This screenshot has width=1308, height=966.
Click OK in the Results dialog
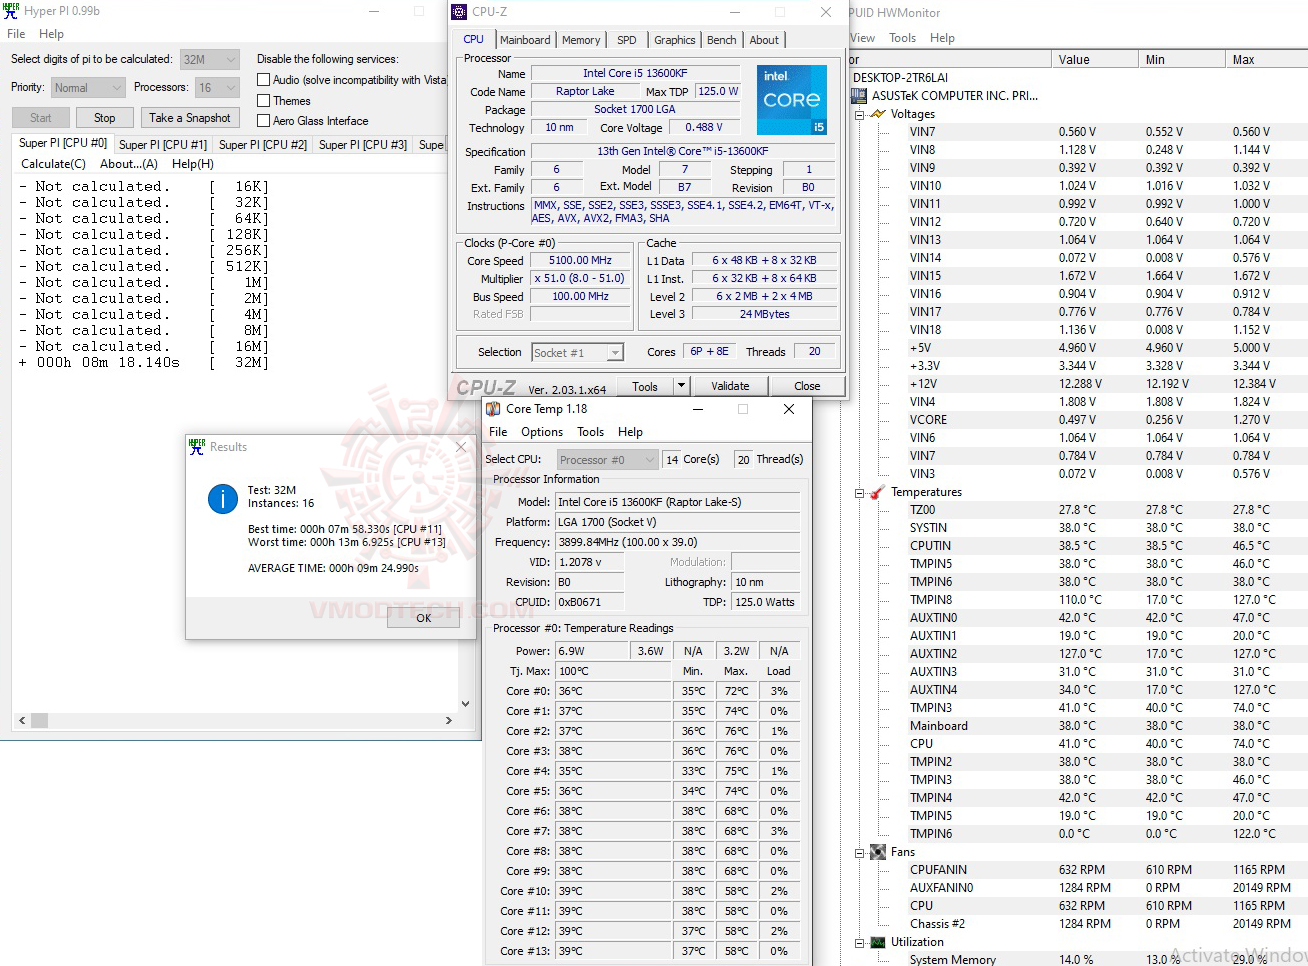tap(424, 618)
